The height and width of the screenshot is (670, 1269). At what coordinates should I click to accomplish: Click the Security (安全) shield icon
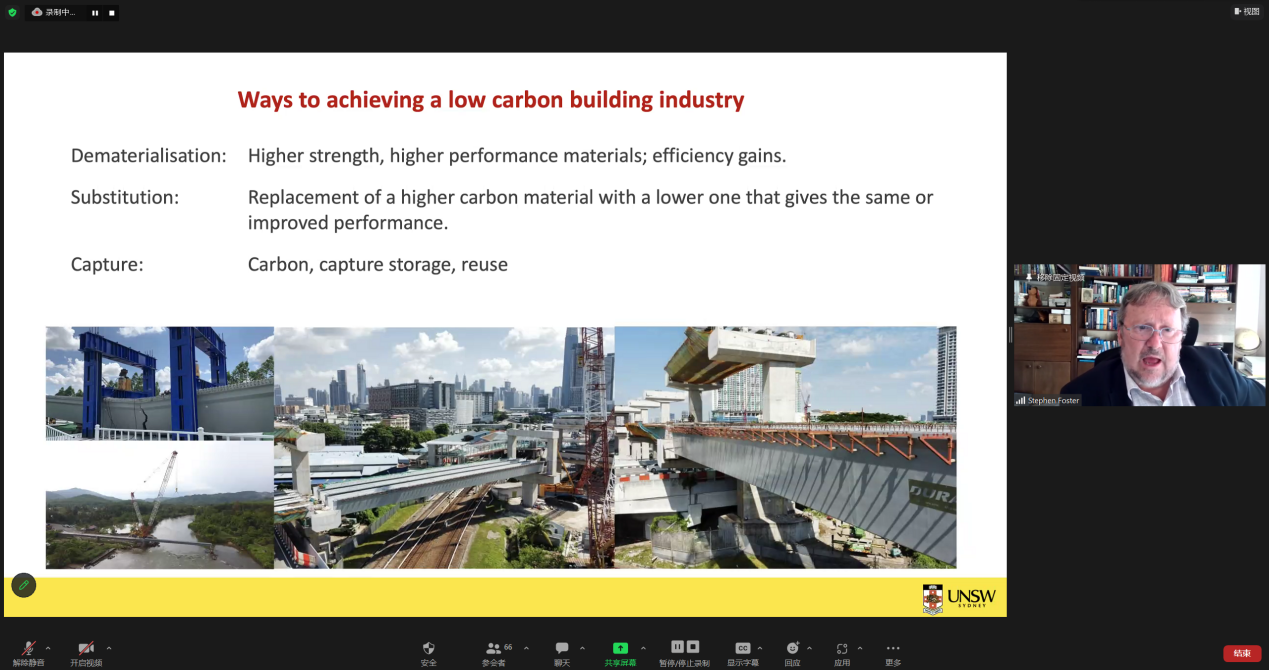click(x=429, y=648)
